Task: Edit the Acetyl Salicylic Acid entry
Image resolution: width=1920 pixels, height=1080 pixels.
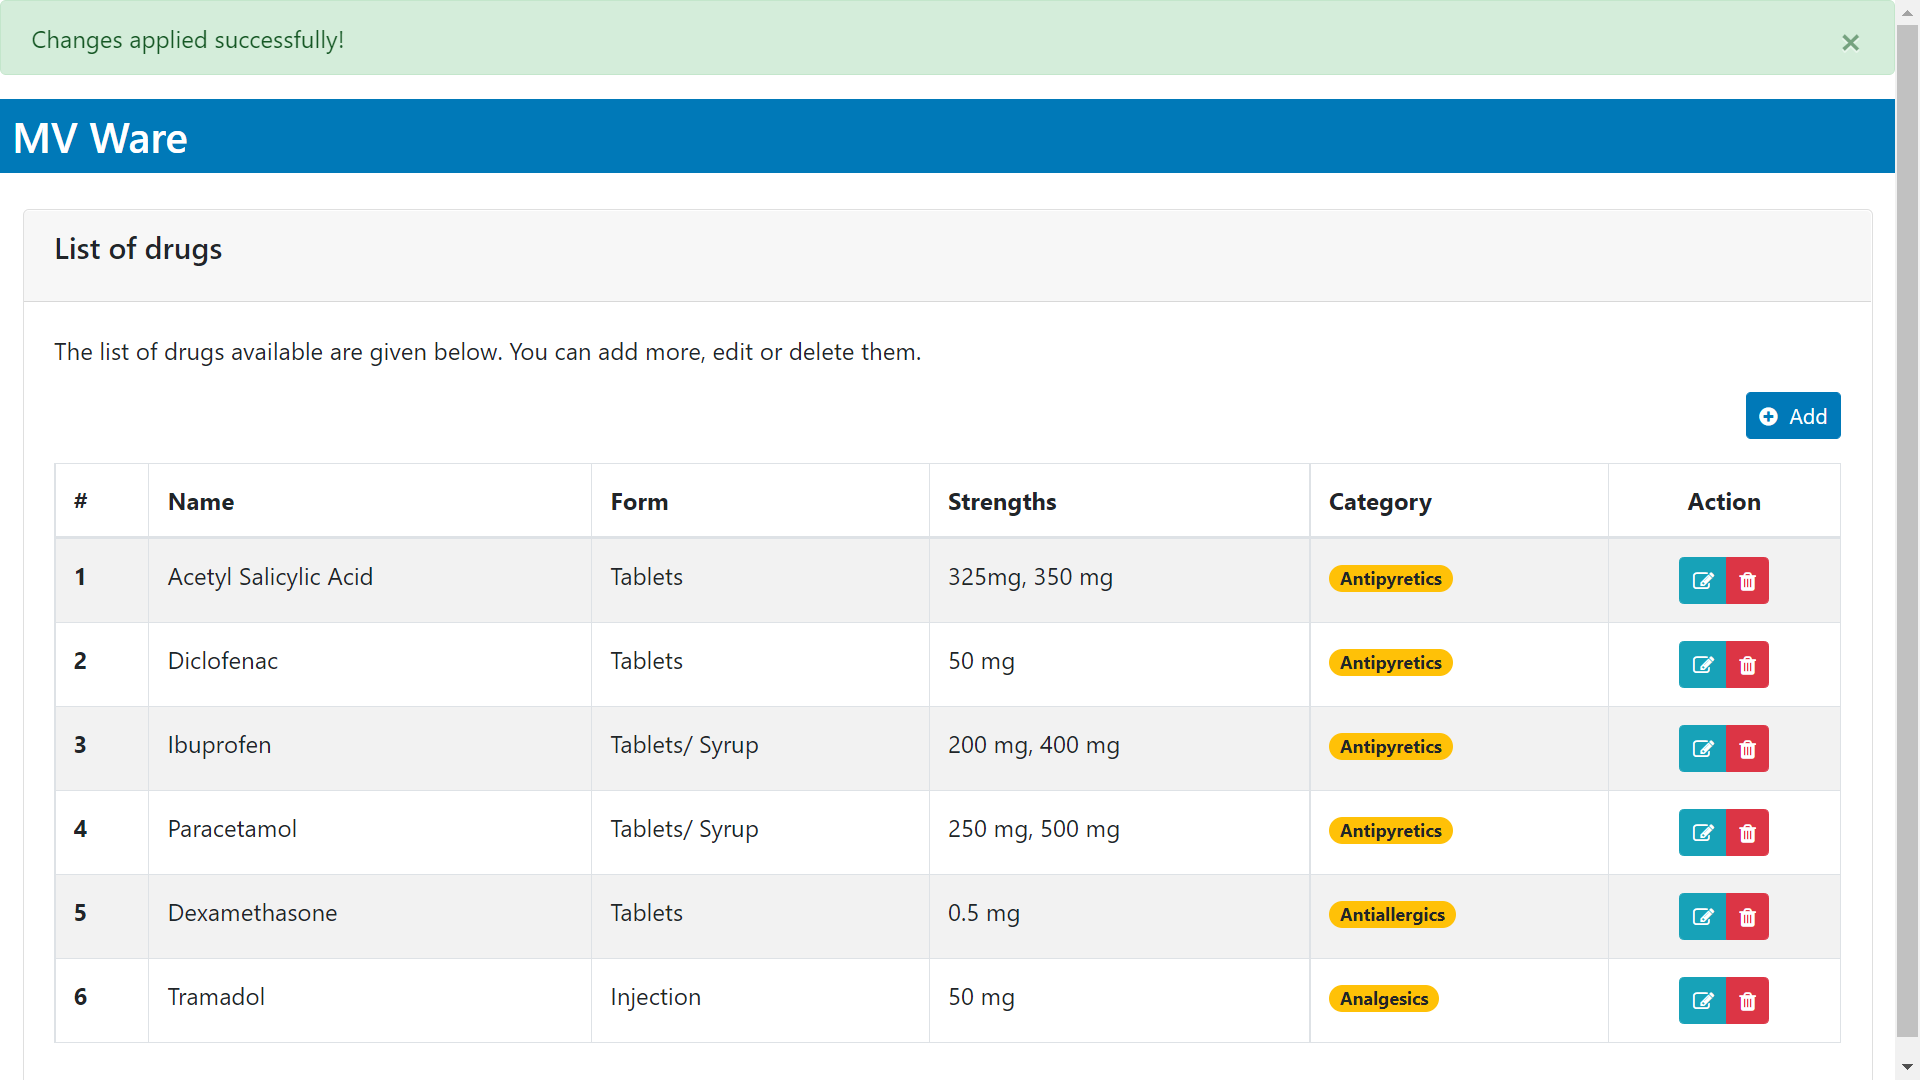Action: (1702, 581)
